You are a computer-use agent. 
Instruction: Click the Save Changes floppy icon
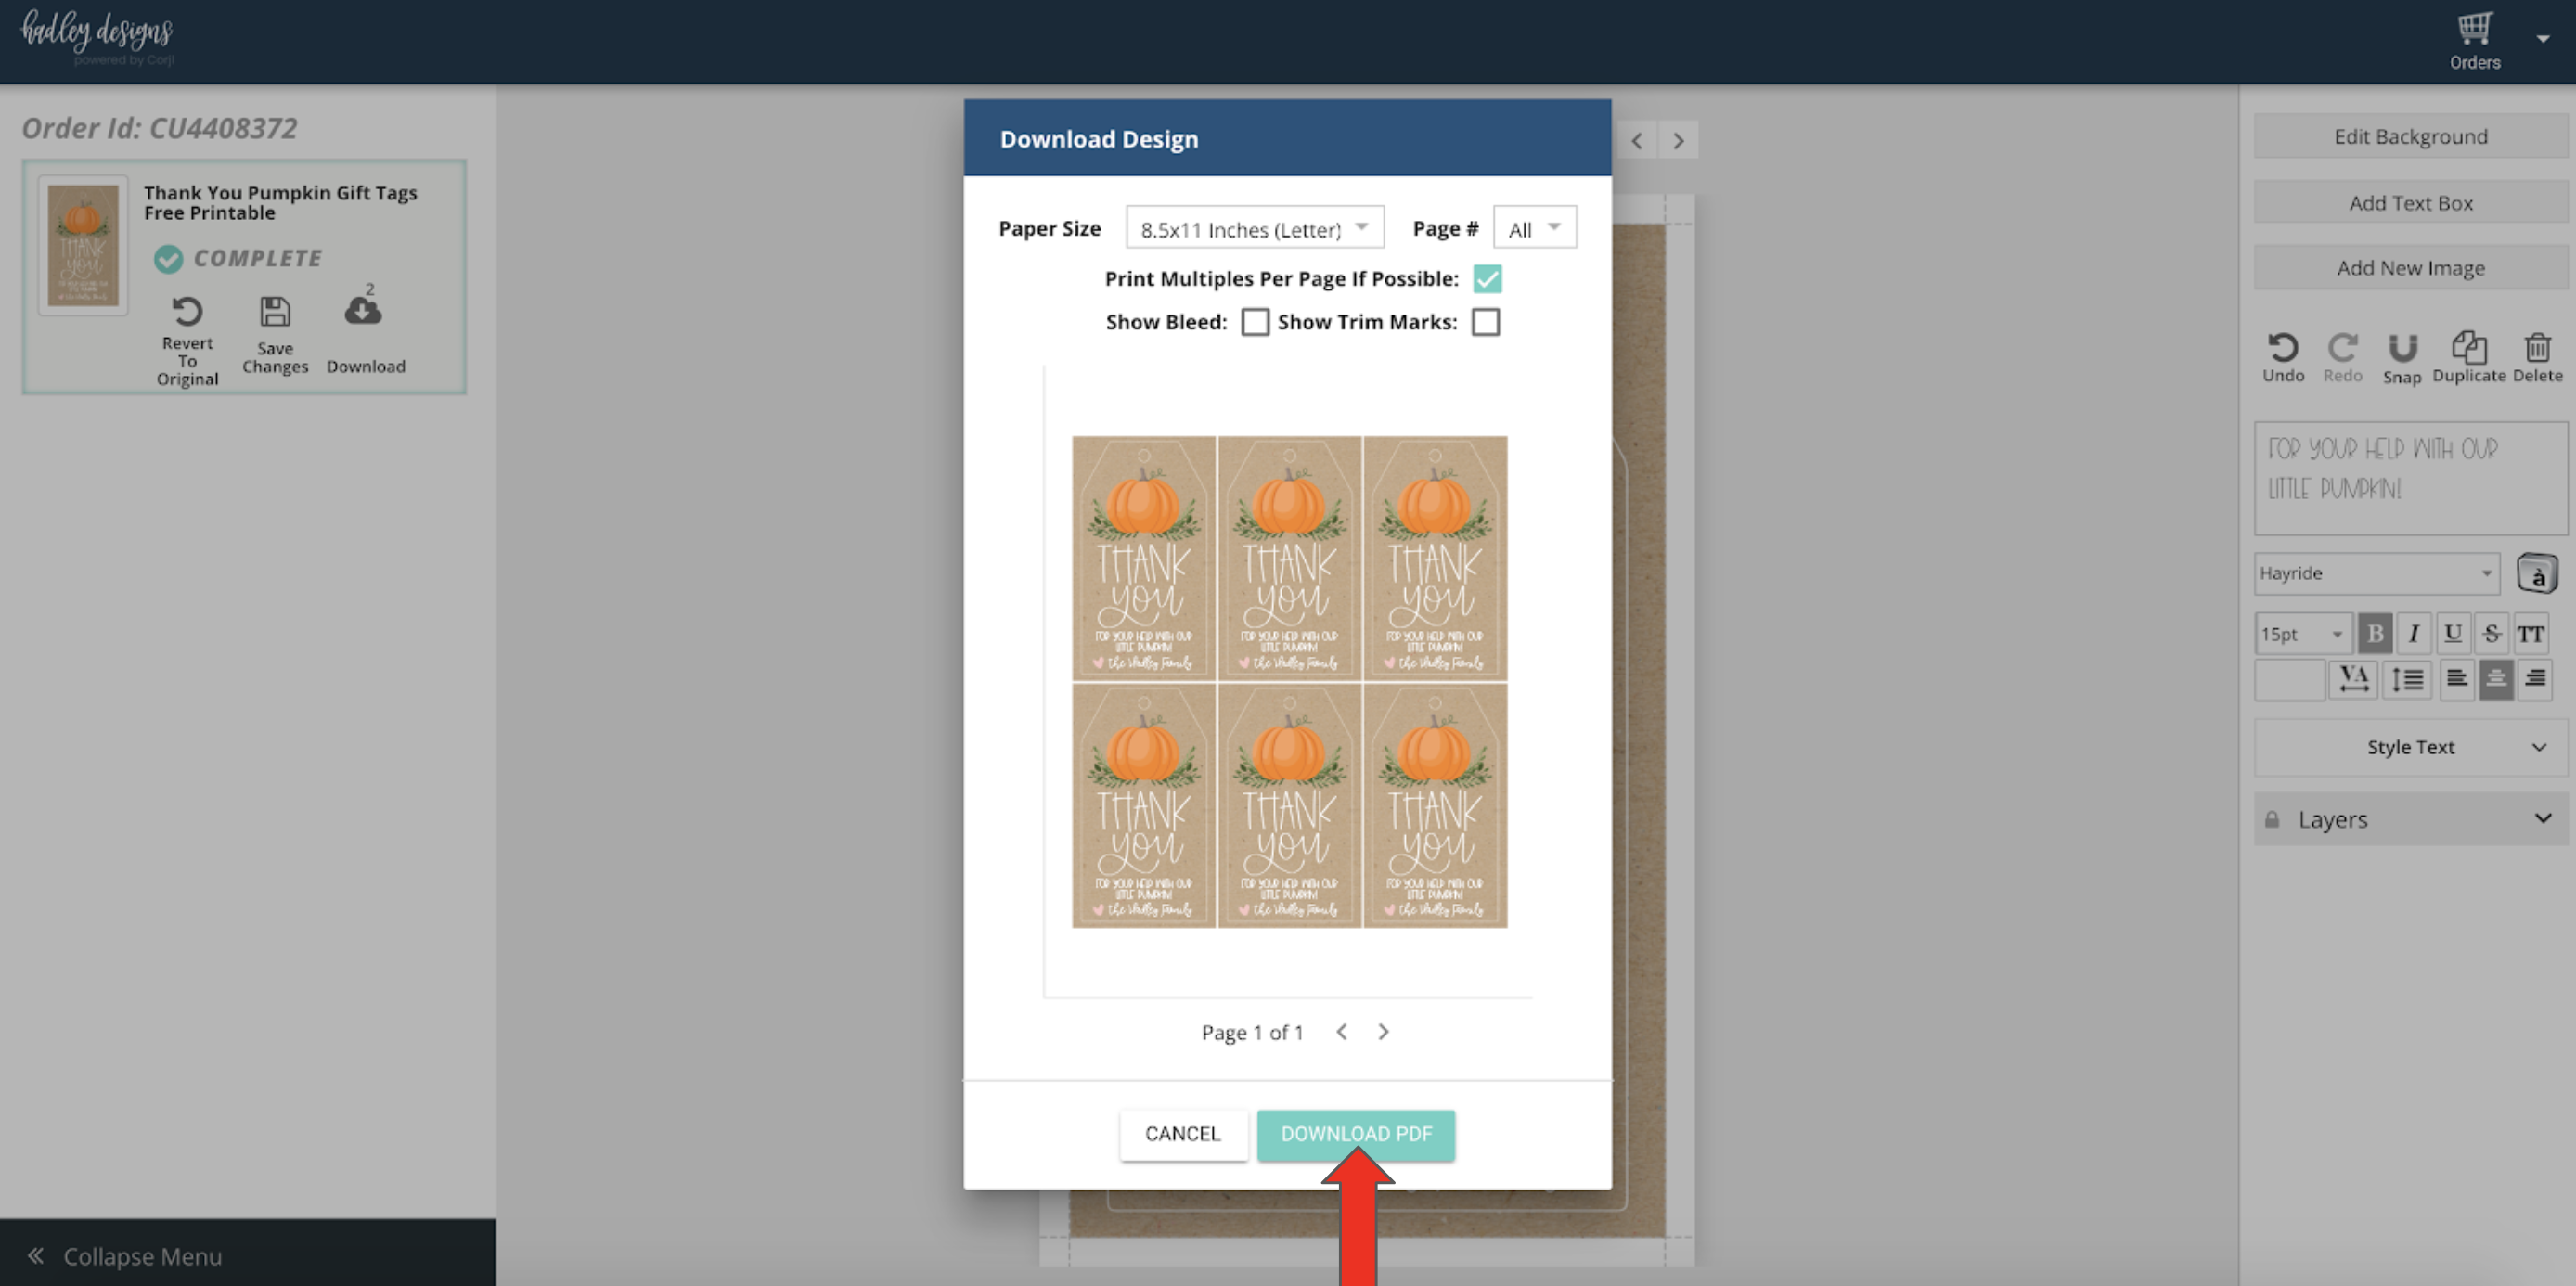tap(275, 312)
